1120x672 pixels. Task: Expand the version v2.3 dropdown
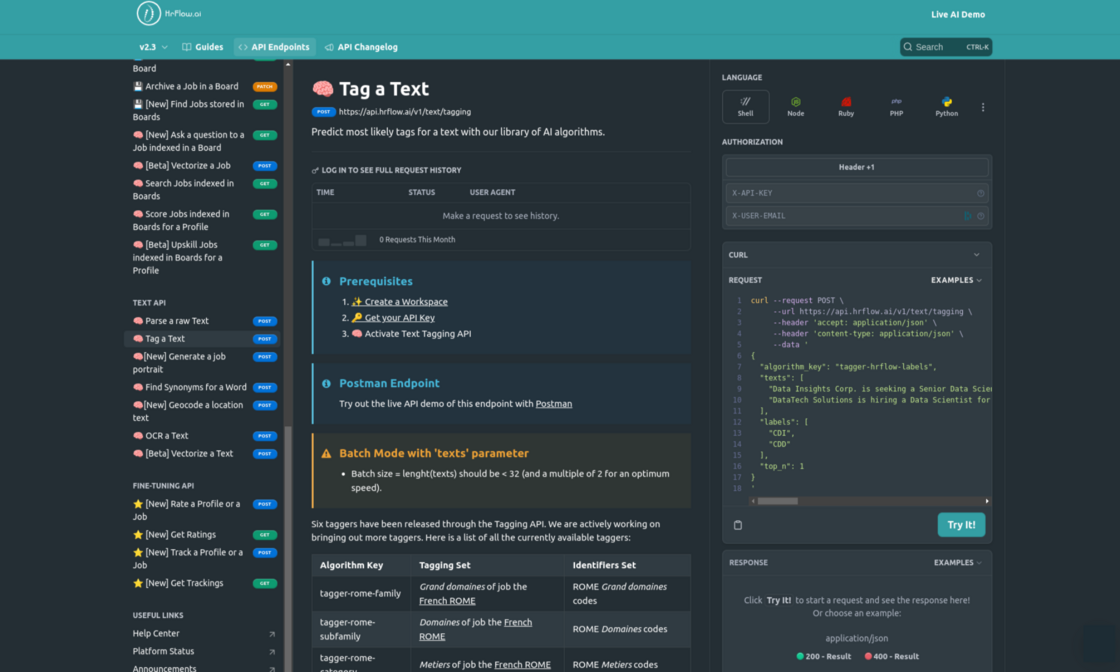149,46
